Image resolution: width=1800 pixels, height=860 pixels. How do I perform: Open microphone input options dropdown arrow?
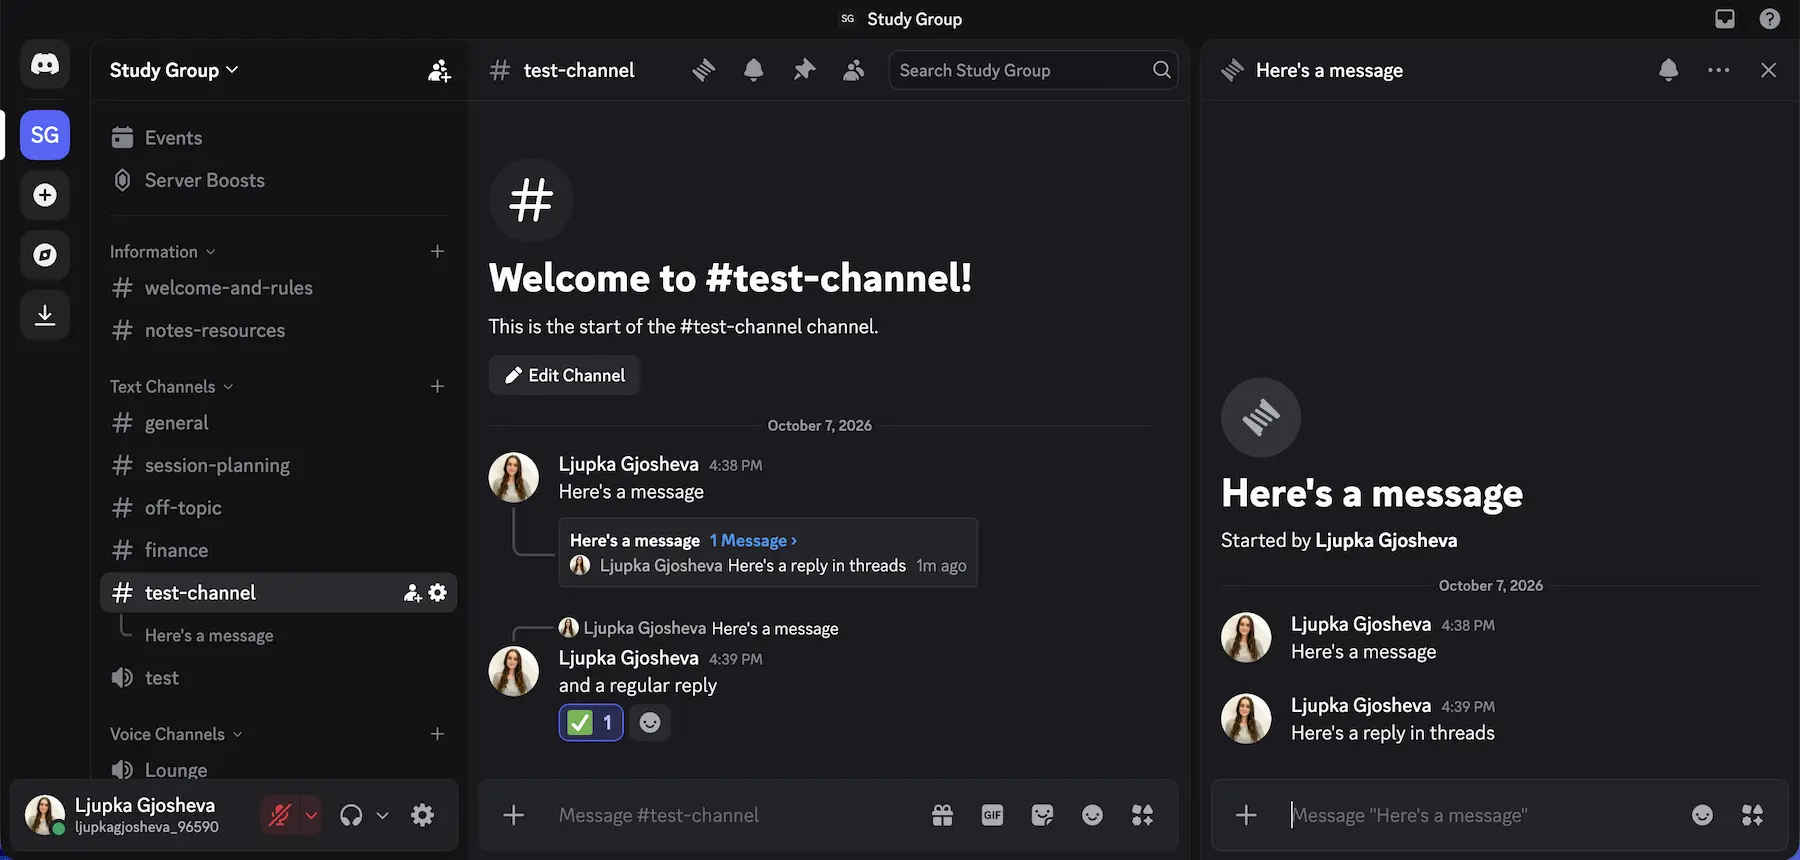(311, 815)
